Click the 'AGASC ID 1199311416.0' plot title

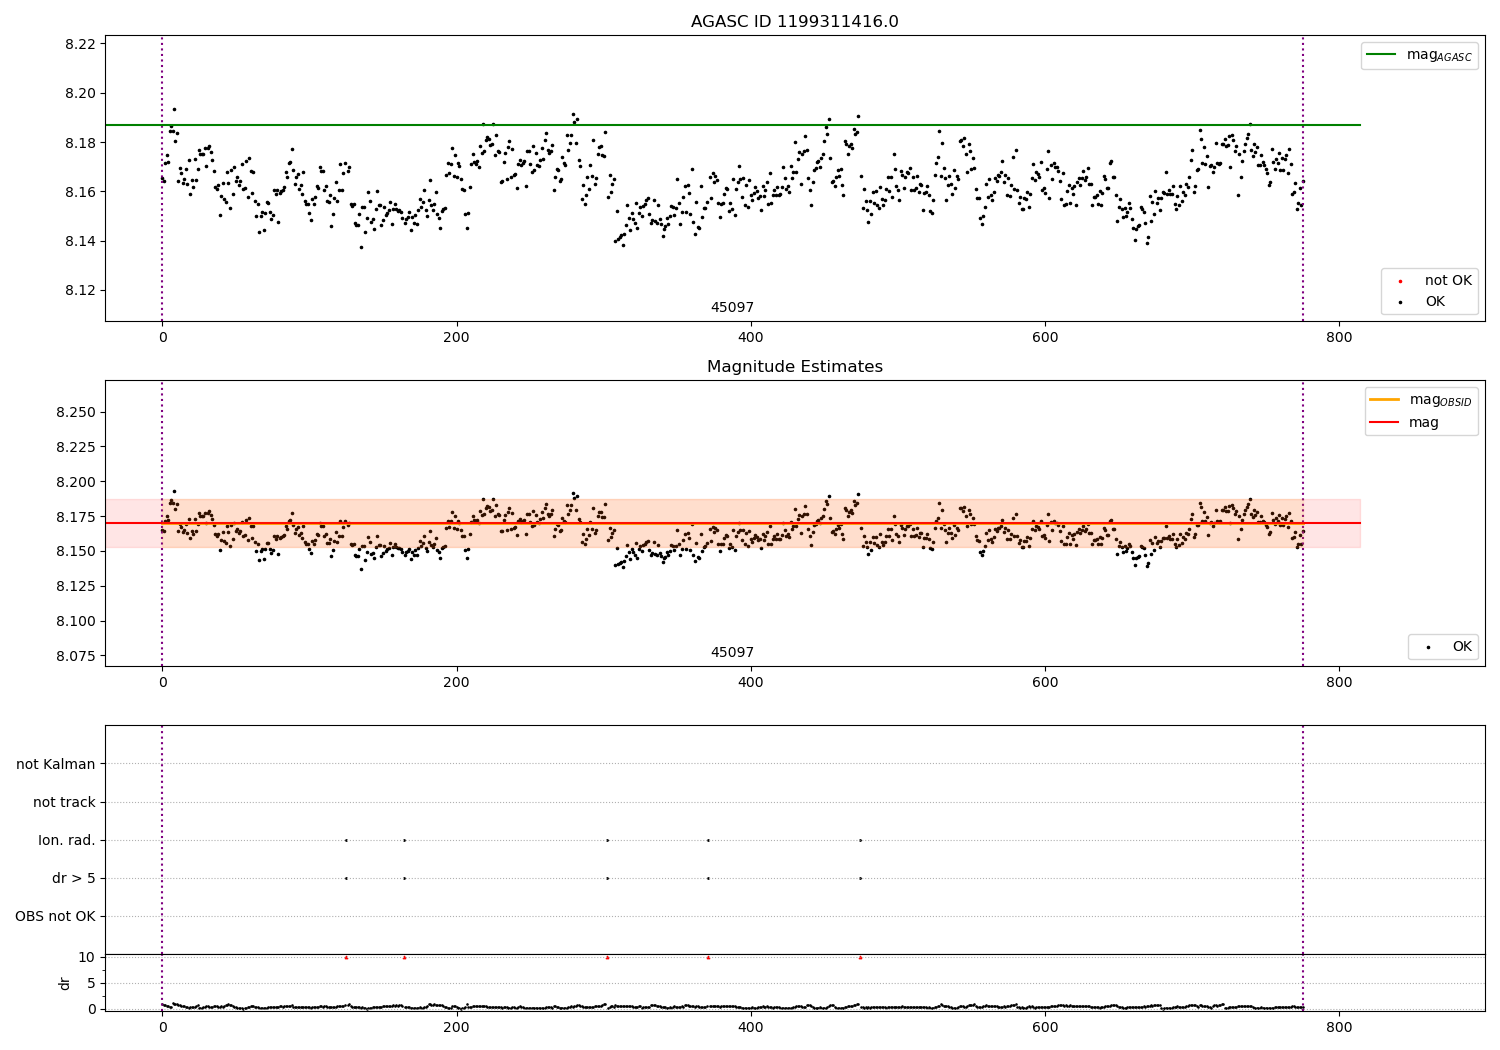[x=794, y=22]
